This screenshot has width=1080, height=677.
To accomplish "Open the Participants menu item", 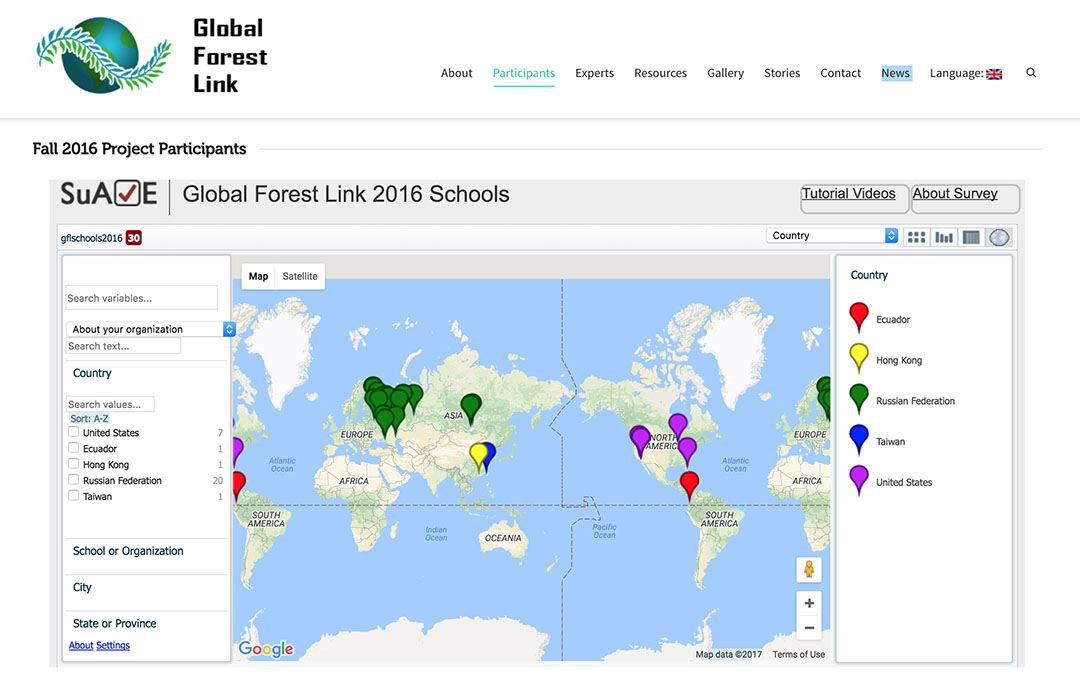I will point(523,73).
